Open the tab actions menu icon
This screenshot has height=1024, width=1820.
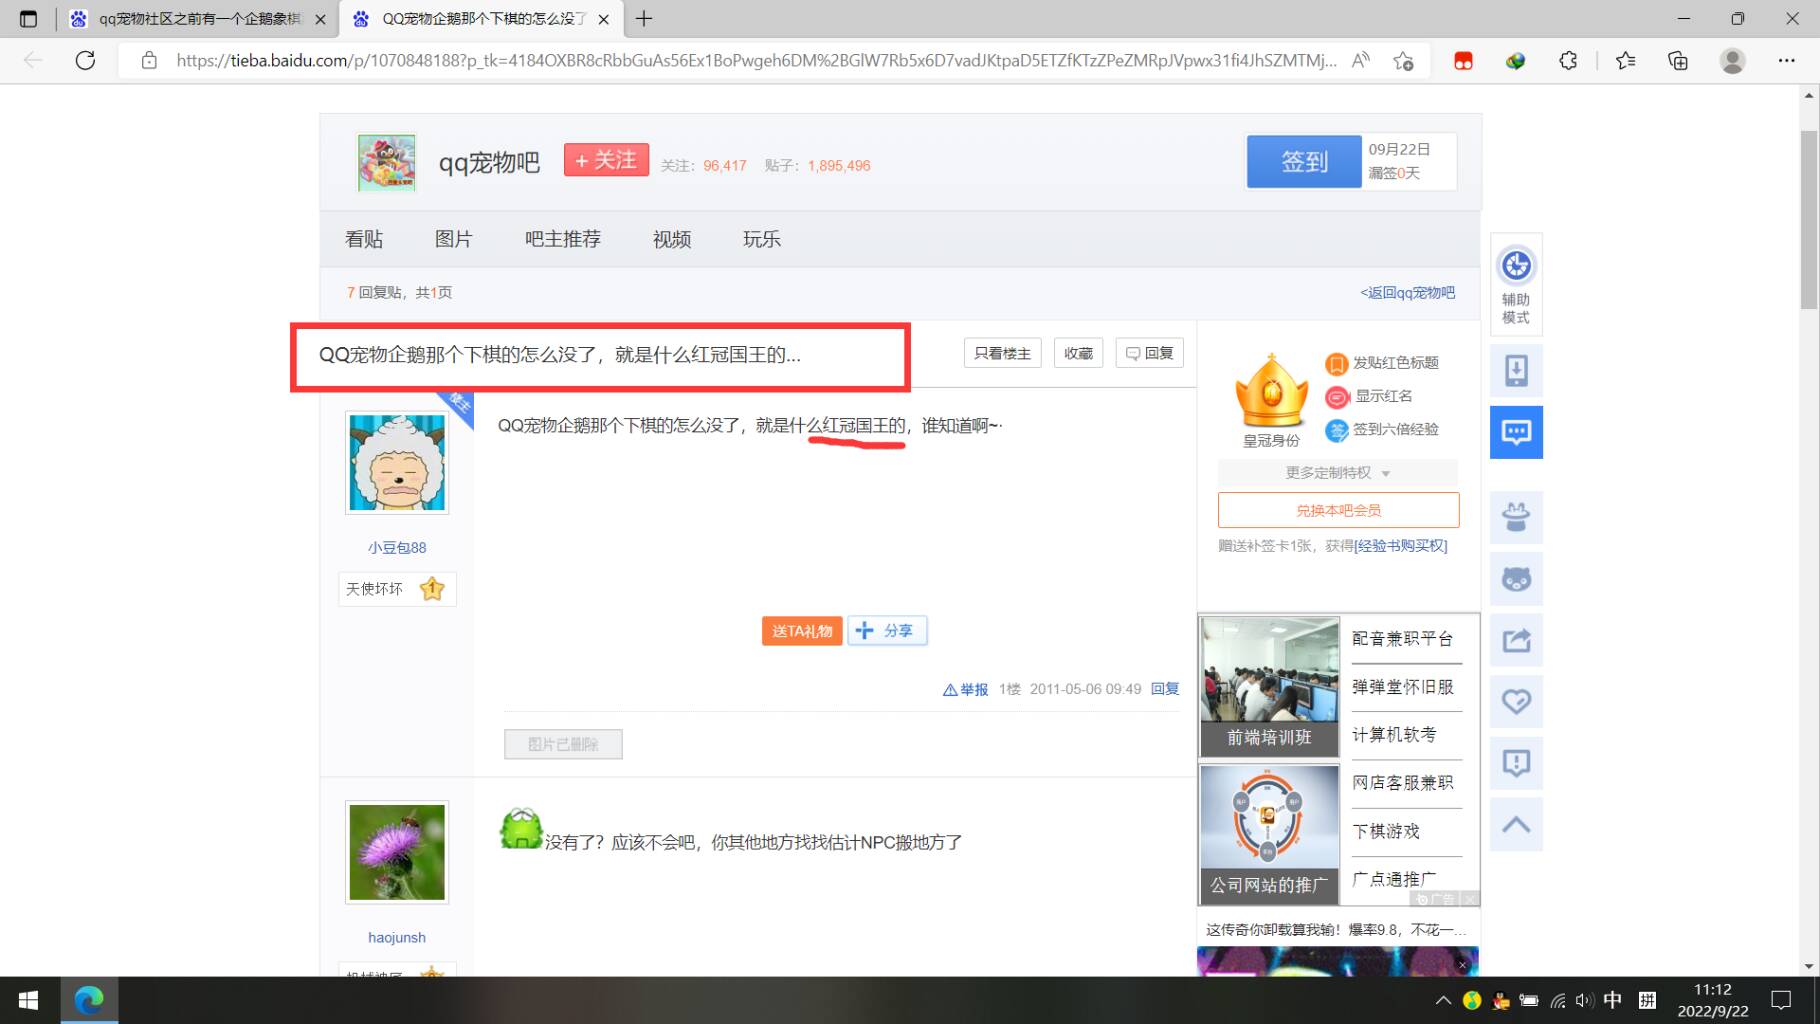tap(28, 18)
